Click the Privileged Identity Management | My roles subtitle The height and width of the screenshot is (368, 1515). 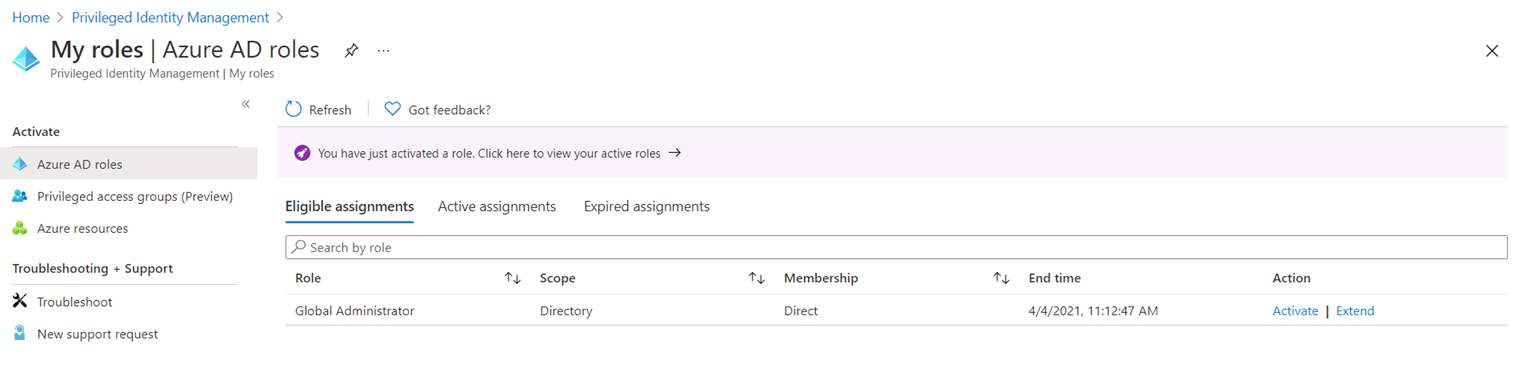click(162, 73)
